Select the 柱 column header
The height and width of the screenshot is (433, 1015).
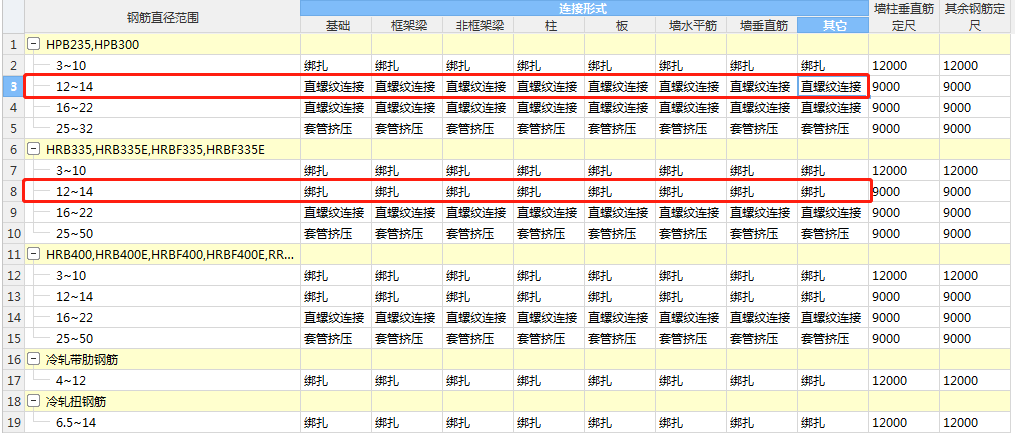[x=550, y=26]
